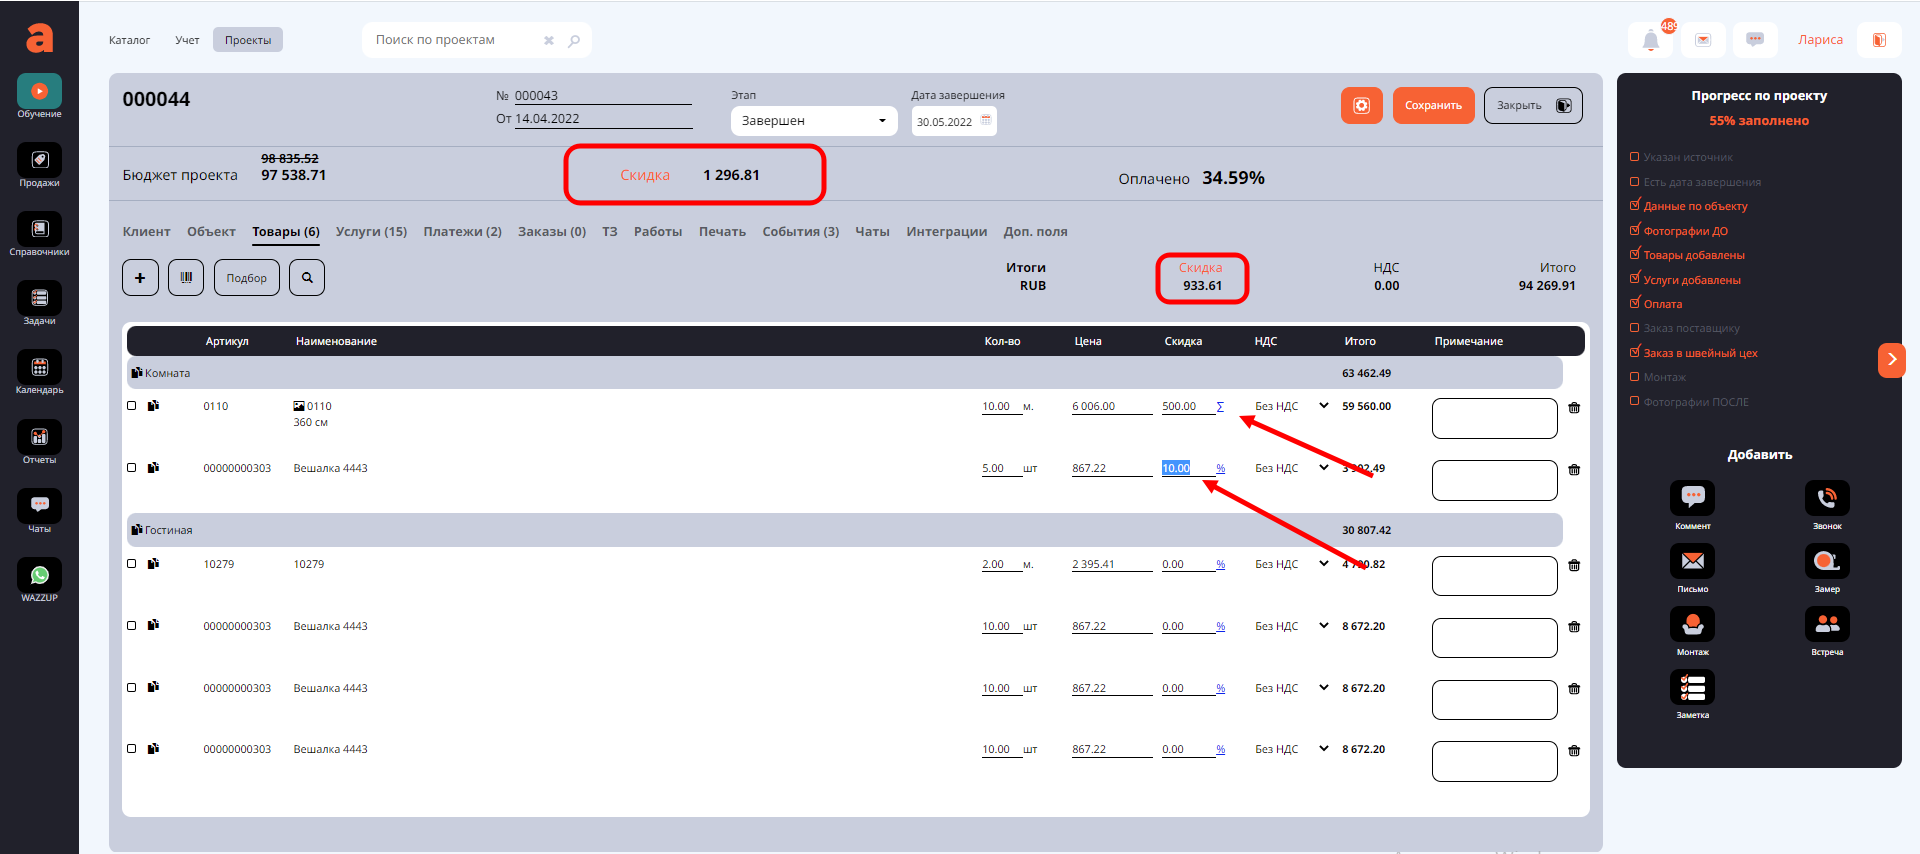1920x854 pixels.
Task: Click the Сохранить button
Action: coord(1432,105)
